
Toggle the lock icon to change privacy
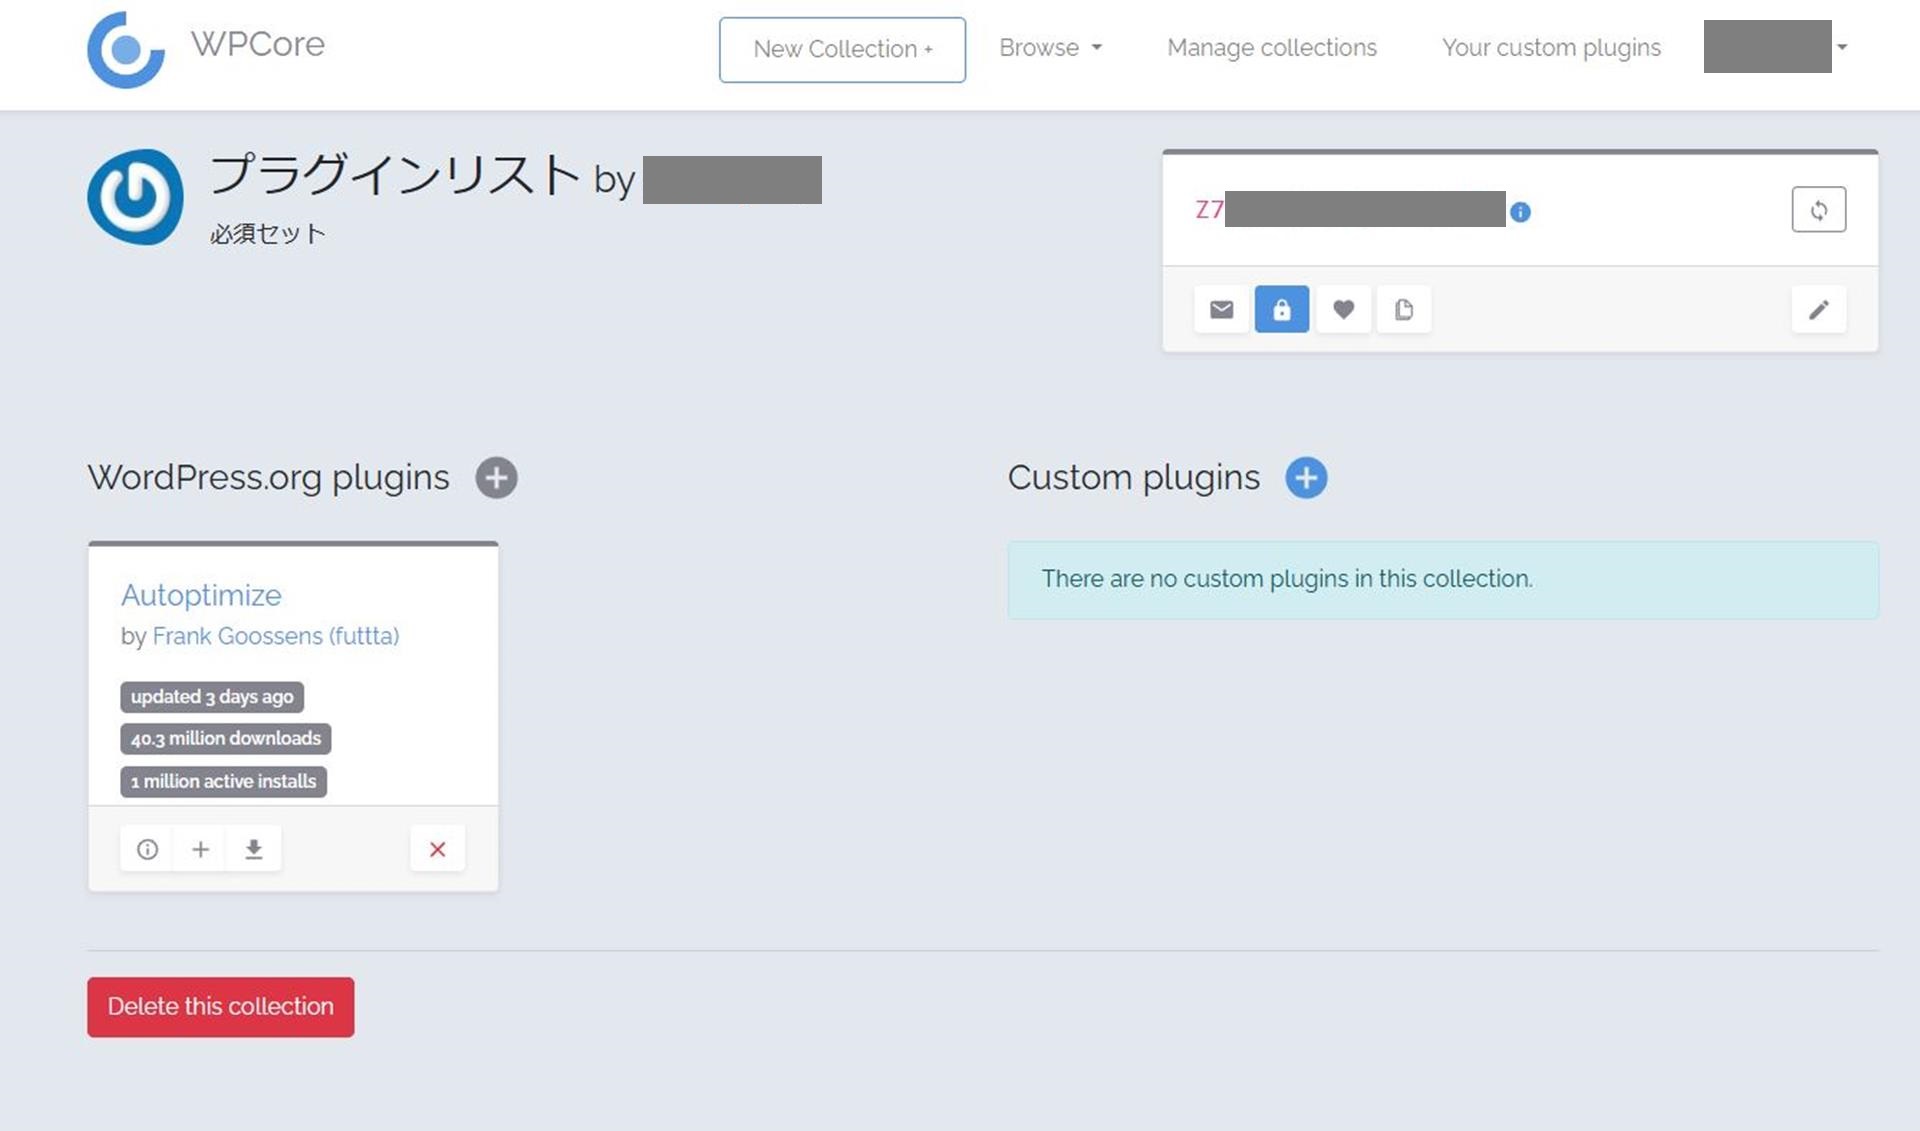pyautogui.click(x=1280, y=308)
